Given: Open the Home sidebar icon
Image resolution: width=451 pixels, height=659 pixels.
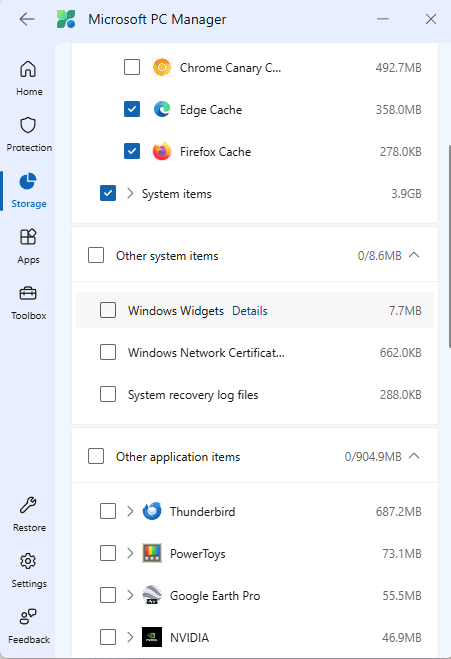Looking at the screenshot, I should coord(28,69).
